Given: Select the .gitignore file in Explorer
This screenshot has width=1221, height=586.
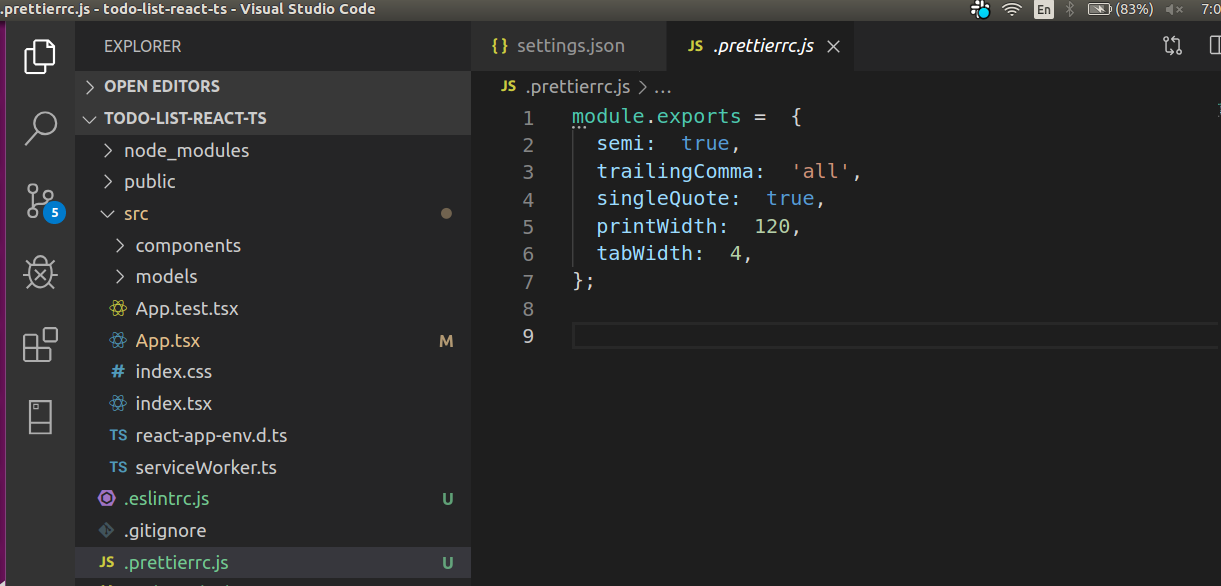Looking at the screenshot, I should [x=163, y=530].
